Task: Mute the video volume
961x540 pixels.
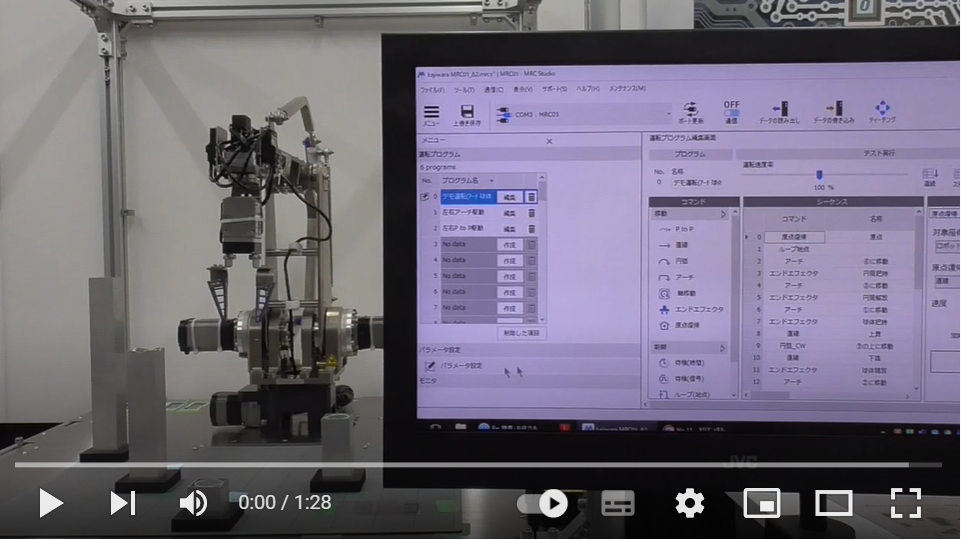Action: (193, 503)
